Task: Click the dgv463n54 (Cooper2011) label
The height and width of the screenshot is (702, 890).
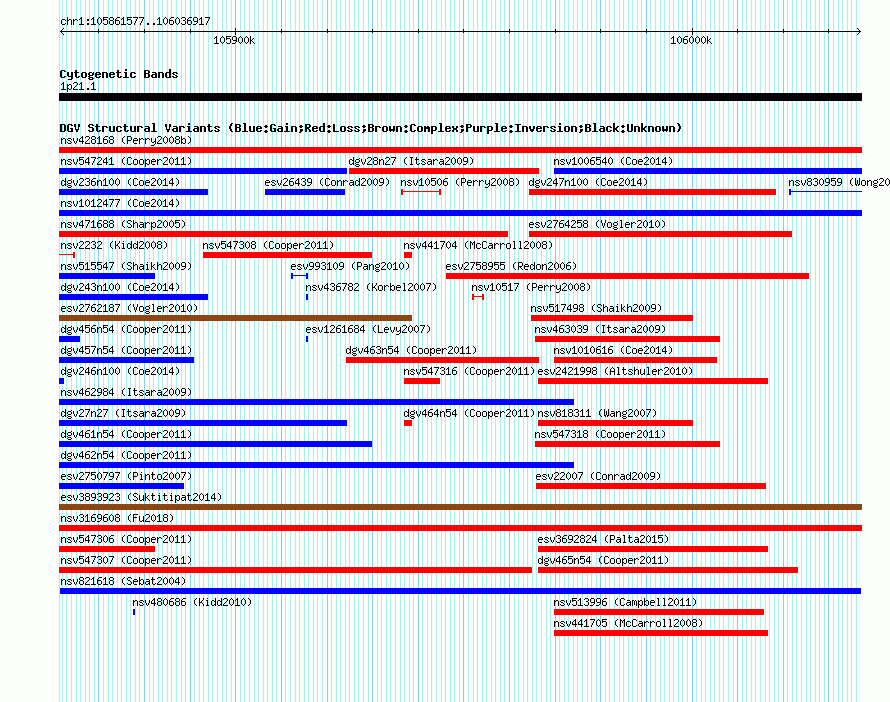Action: tap(411, 350)
